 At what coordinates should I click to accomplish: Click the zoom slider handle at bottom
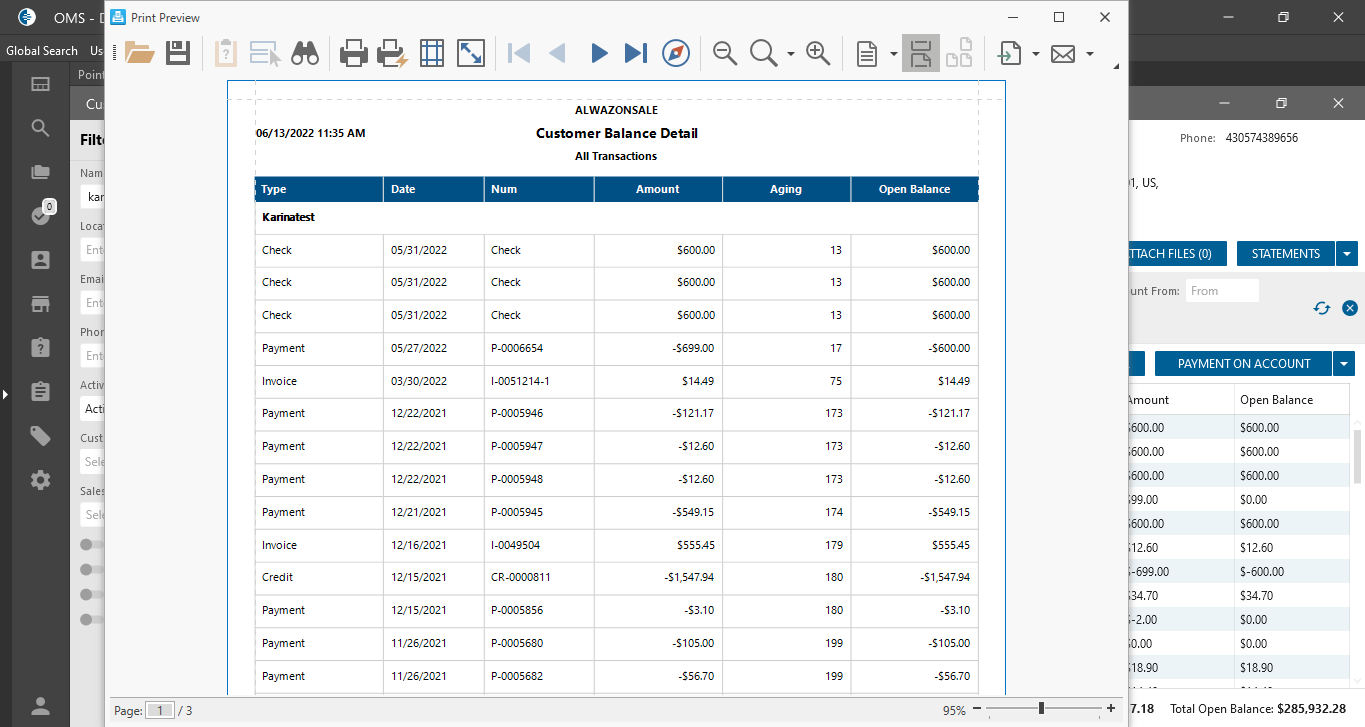click(x=1041, y=709)
